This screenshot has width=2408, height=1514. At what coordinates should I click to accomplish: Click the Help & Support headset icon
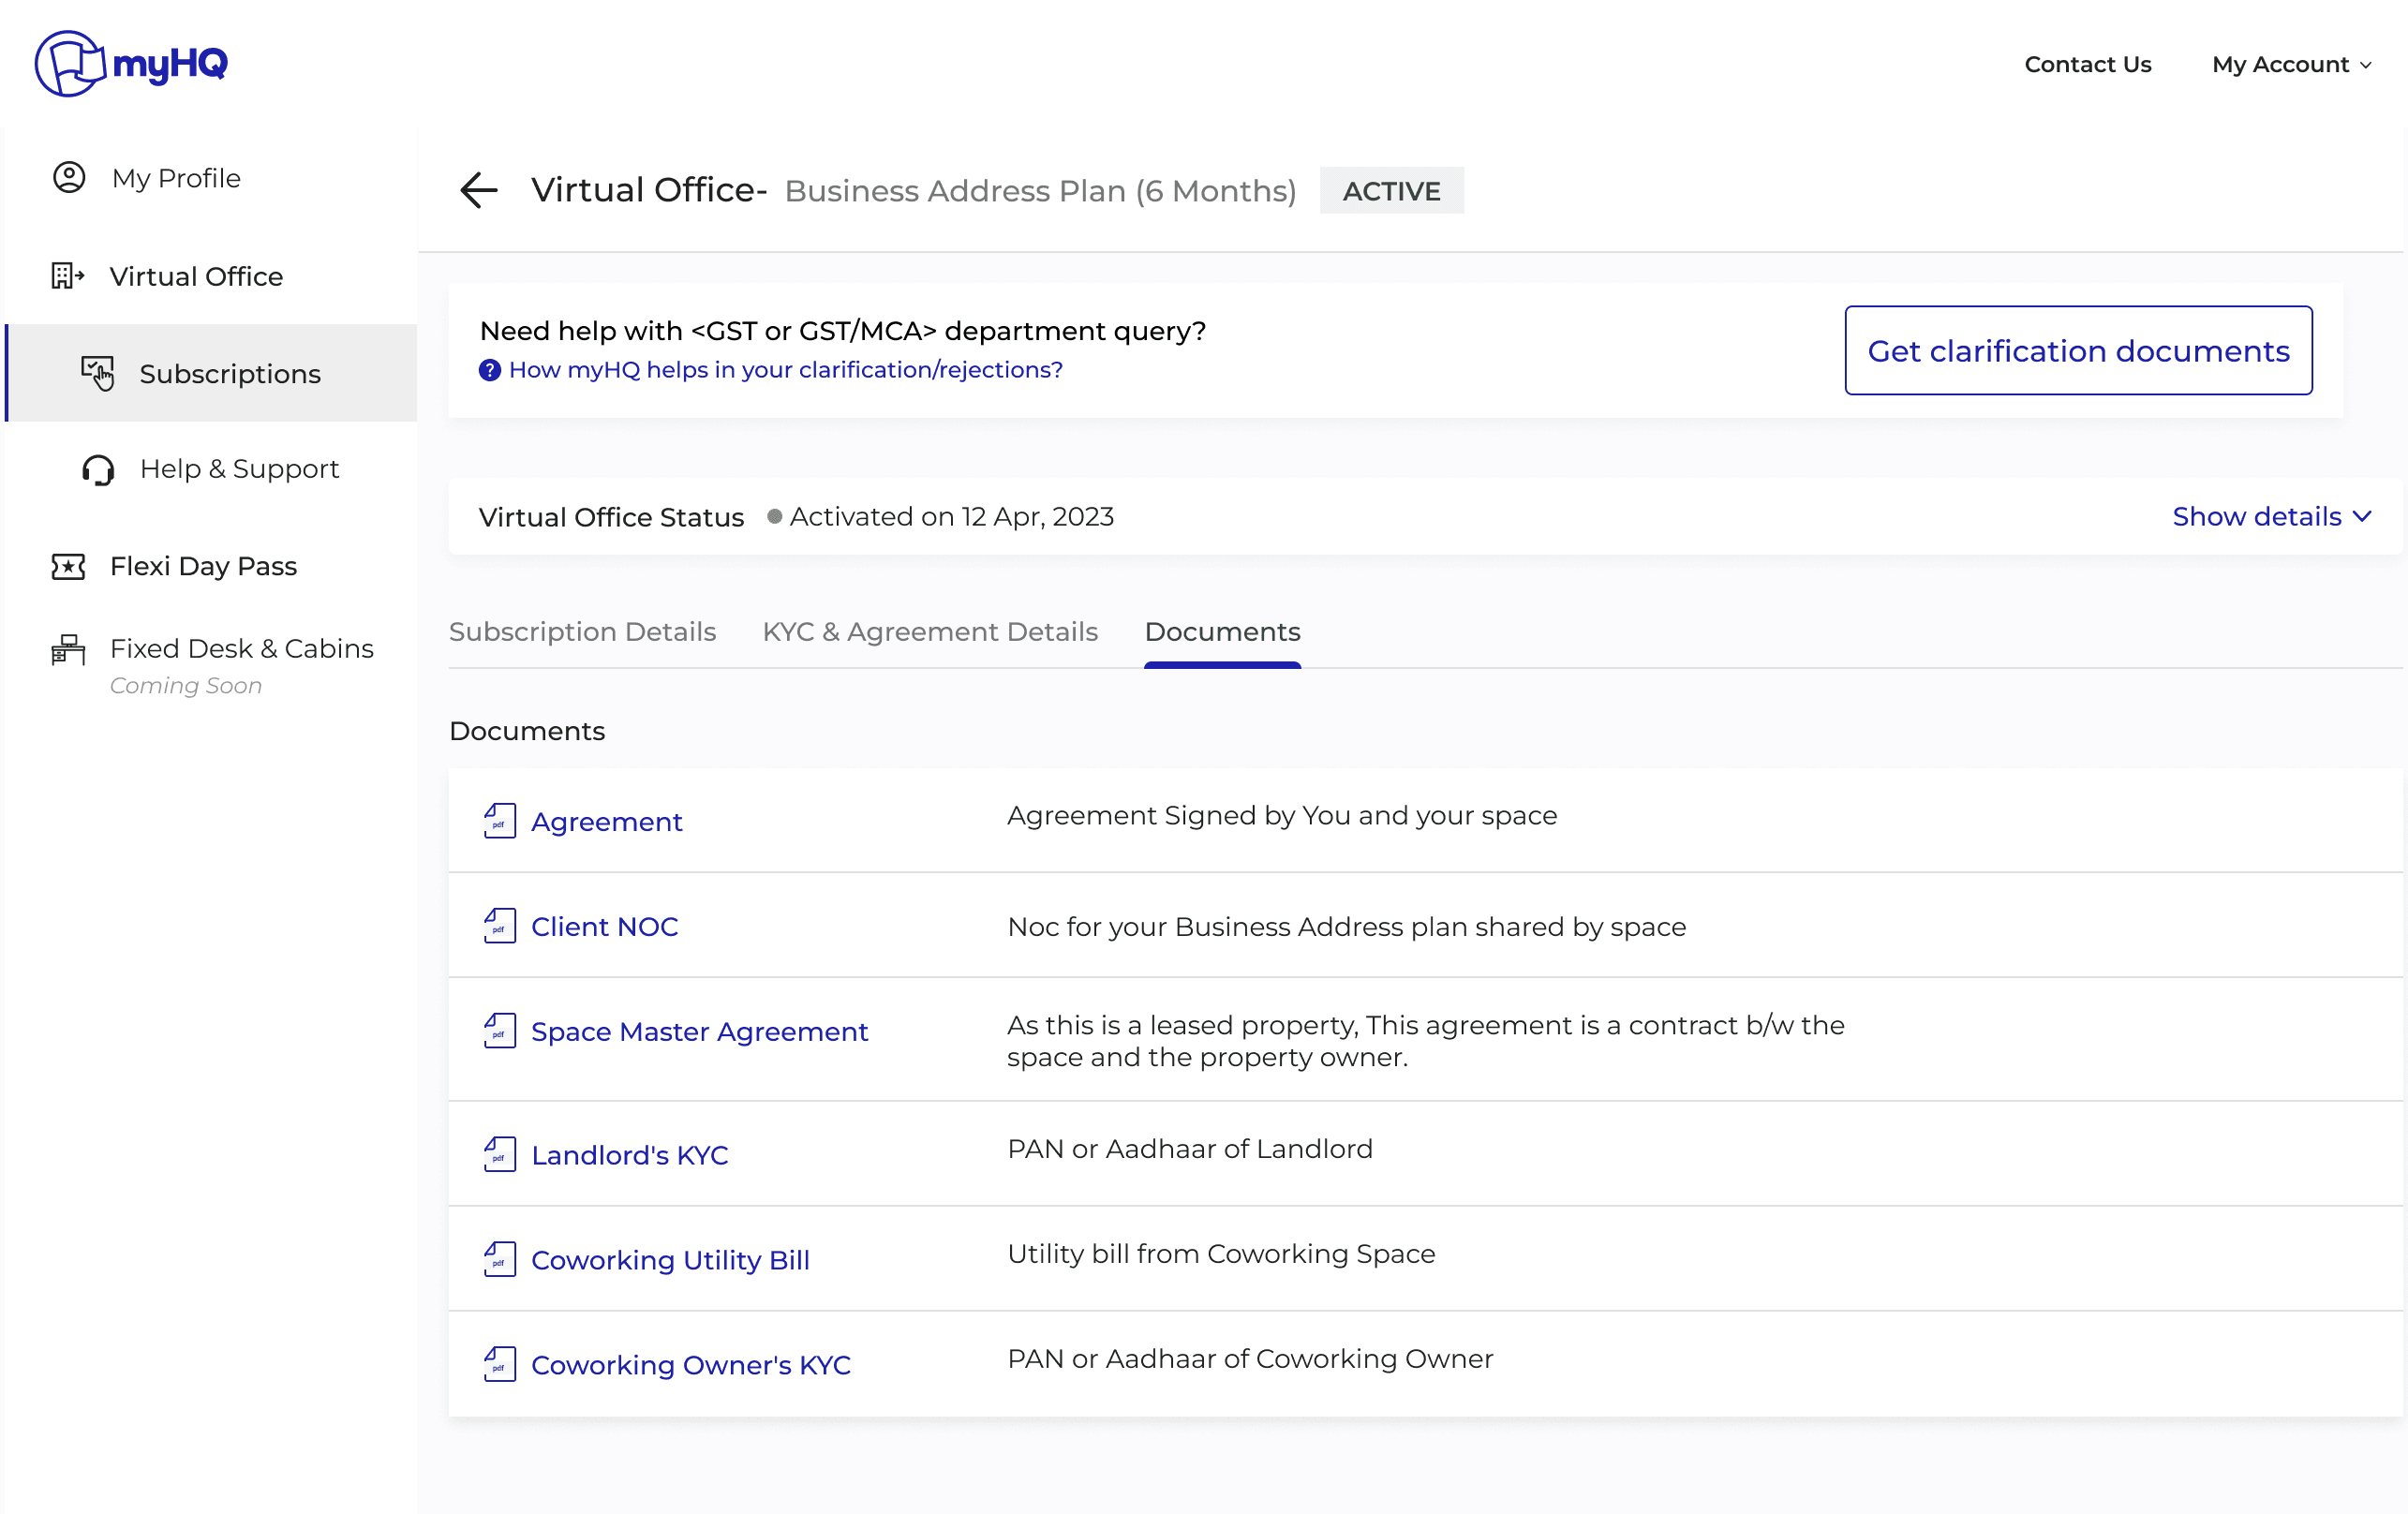98,469
